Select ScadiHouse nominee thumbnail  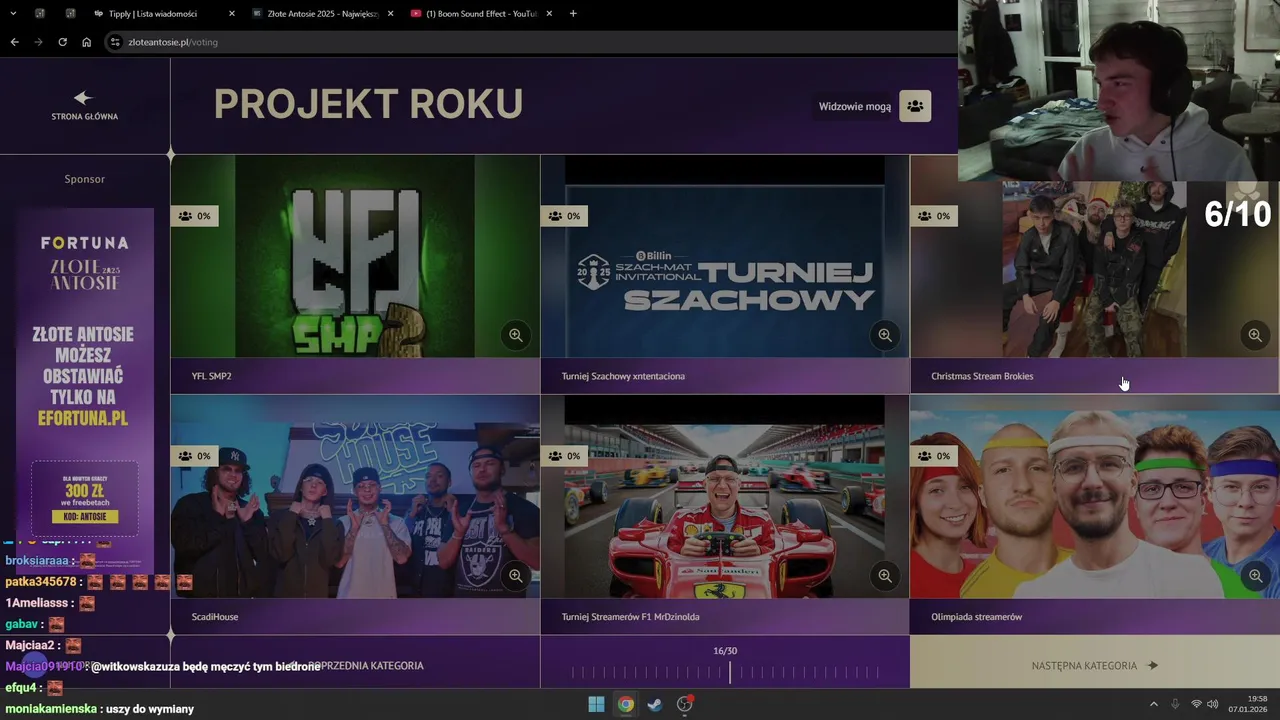click(x=355, y=497)
